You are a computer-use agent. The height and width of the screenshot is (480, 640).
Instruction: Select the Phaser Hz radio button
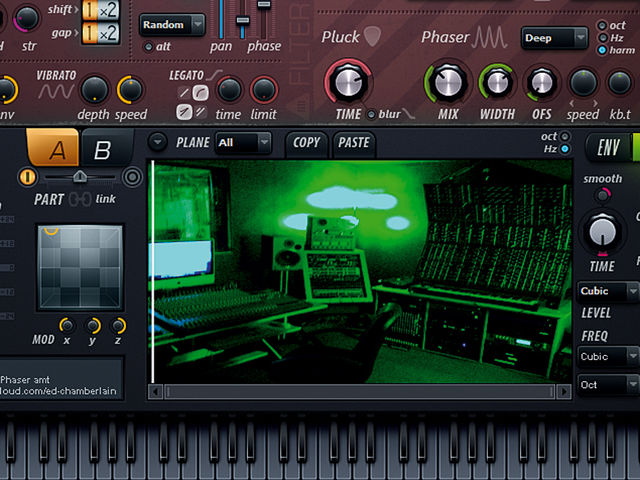[602, 38]
